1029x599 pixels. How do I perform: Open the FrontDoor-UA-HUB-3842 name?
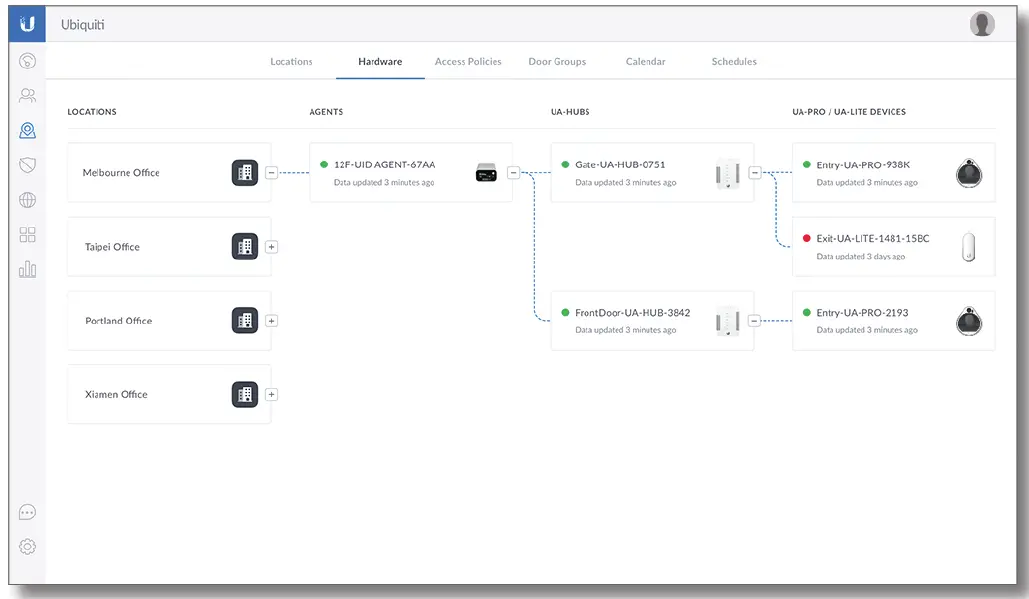click(x=633, y=313)
